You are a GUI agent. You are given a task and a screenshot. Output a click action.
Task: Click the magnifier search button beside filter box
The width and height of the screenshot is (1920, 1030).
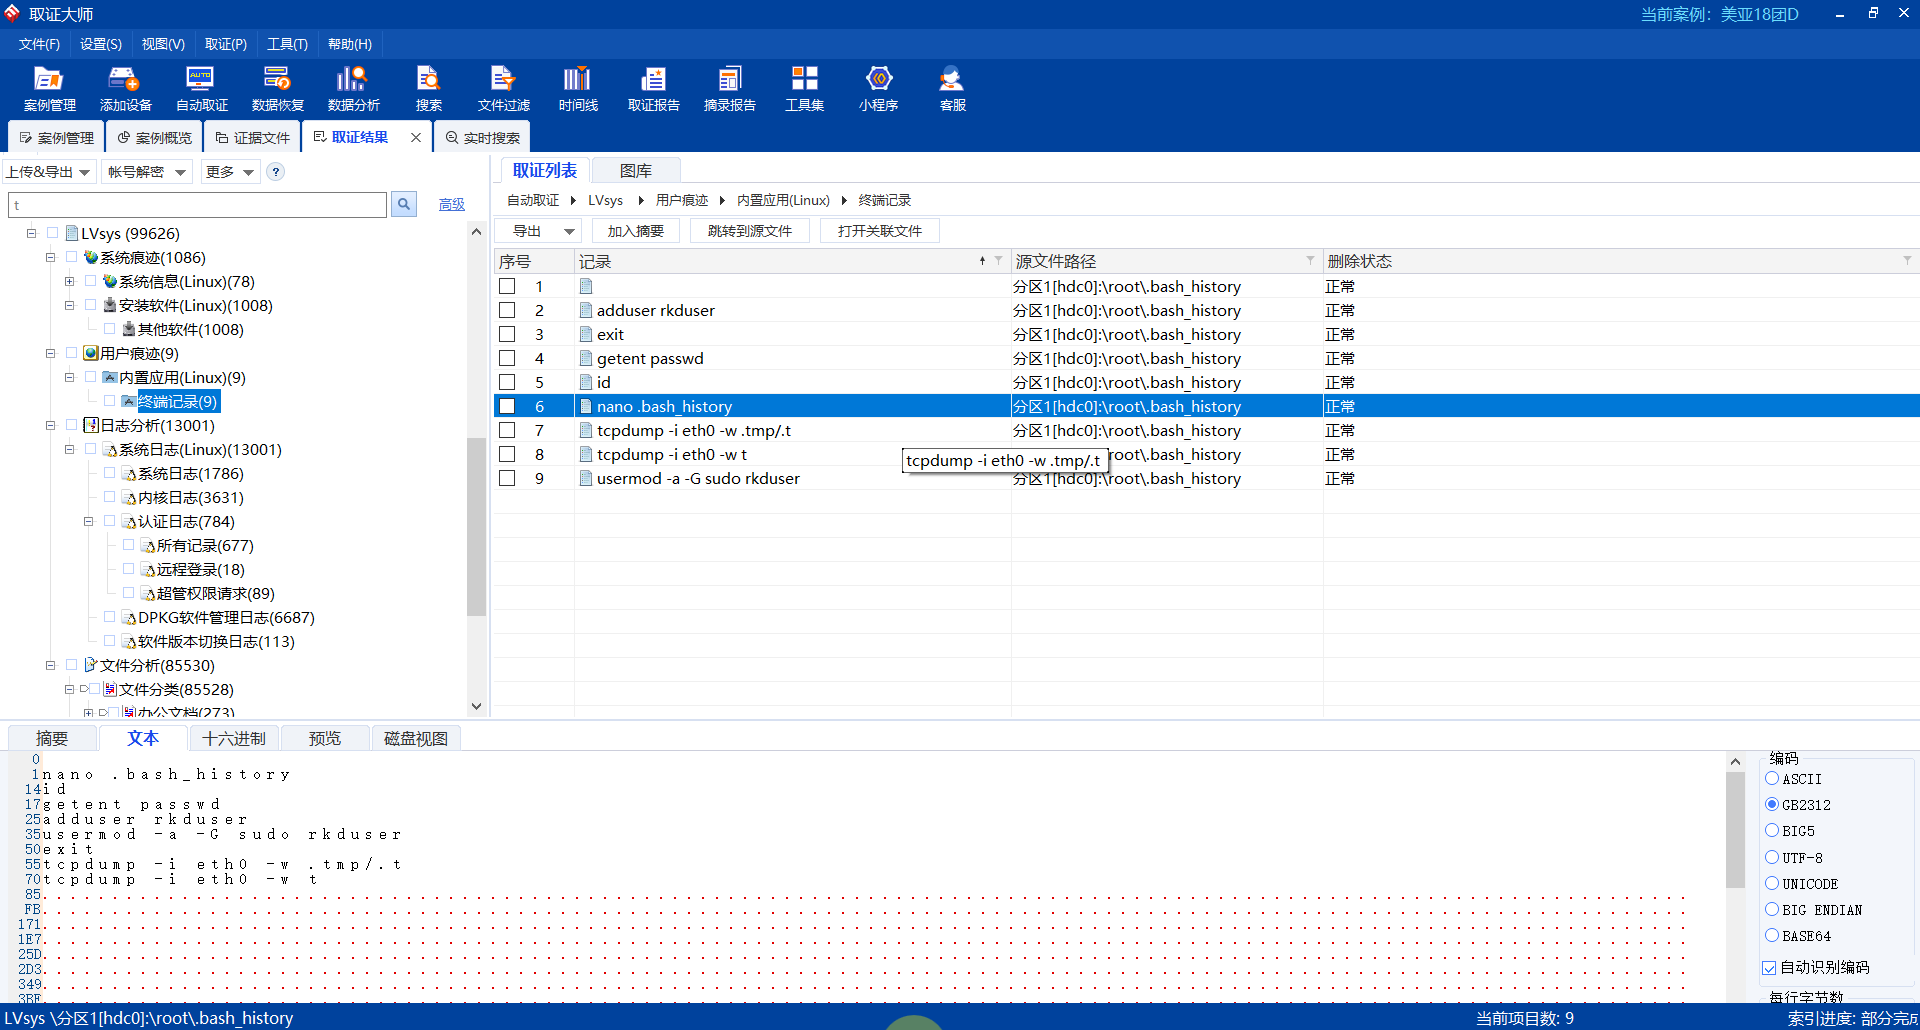point(404,204)
